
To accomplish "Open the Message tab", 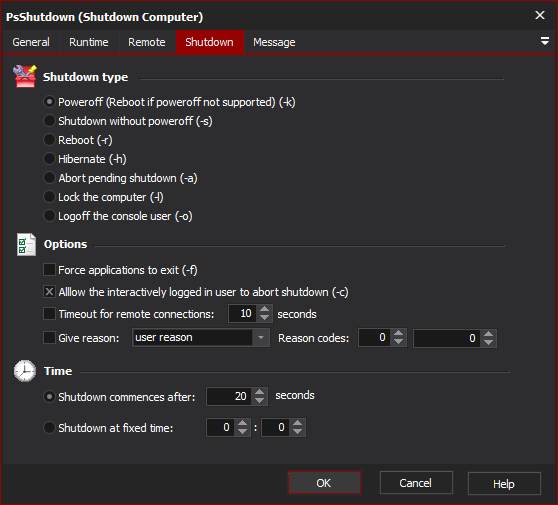I will pos(274,42).
